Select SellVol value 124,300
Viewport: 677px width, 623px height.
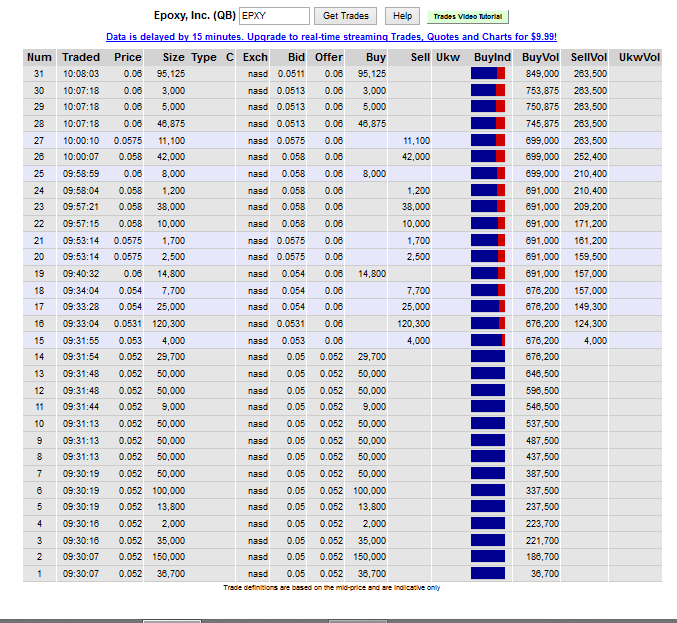point(590,324)
